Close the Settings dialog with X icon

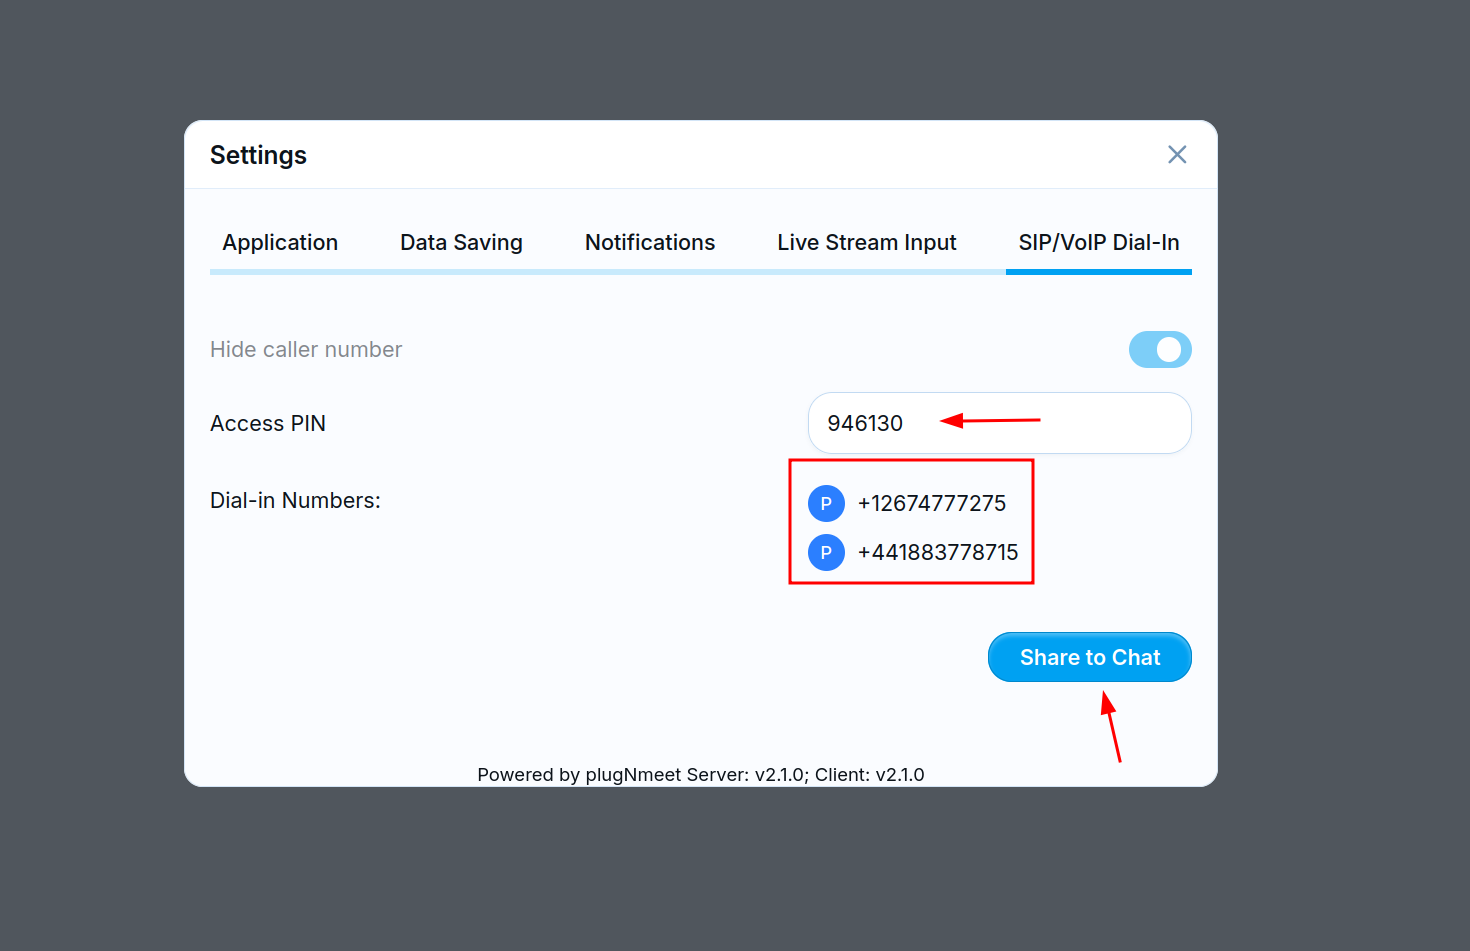(x=1177, y=154)
